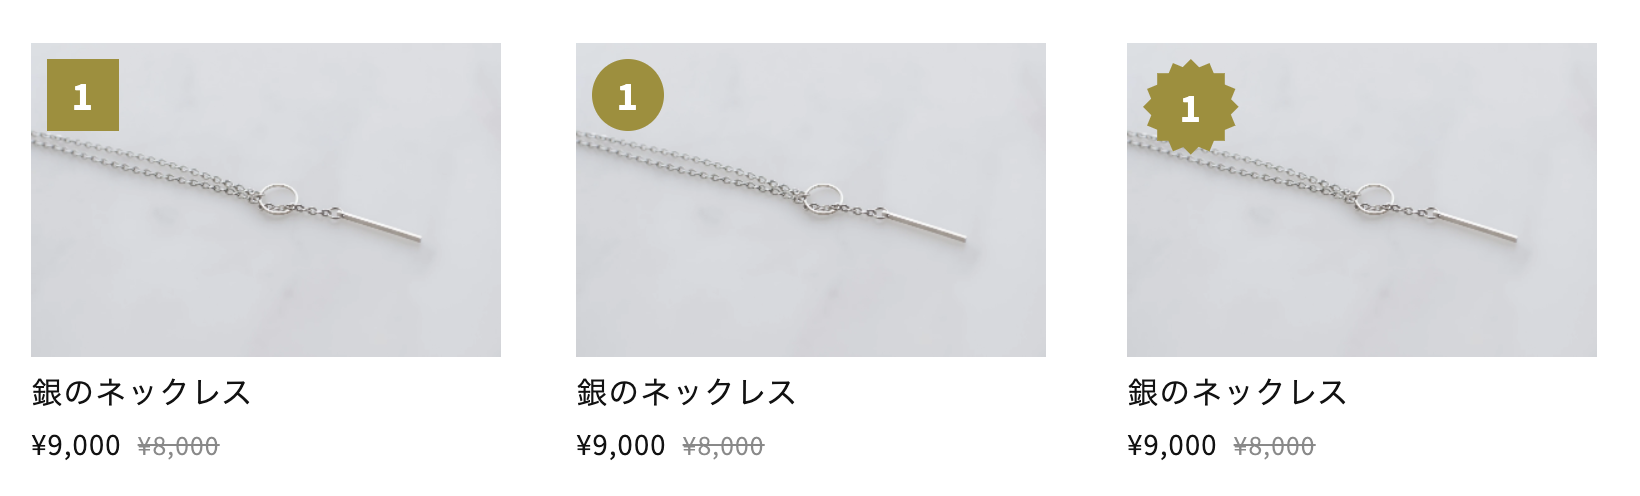
Task: Click struck-through ¥8,000 on square-badge product
Action: tap(178, 446)
